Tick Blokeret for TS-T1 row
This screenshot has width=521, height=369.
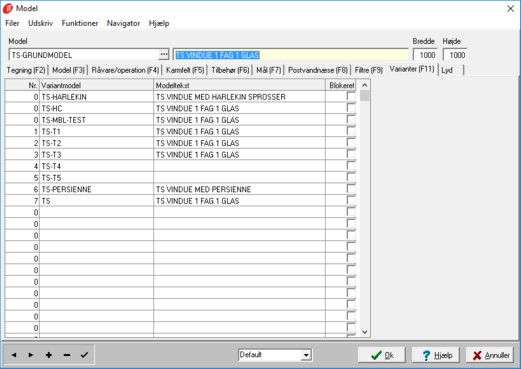tap(351, 131)
